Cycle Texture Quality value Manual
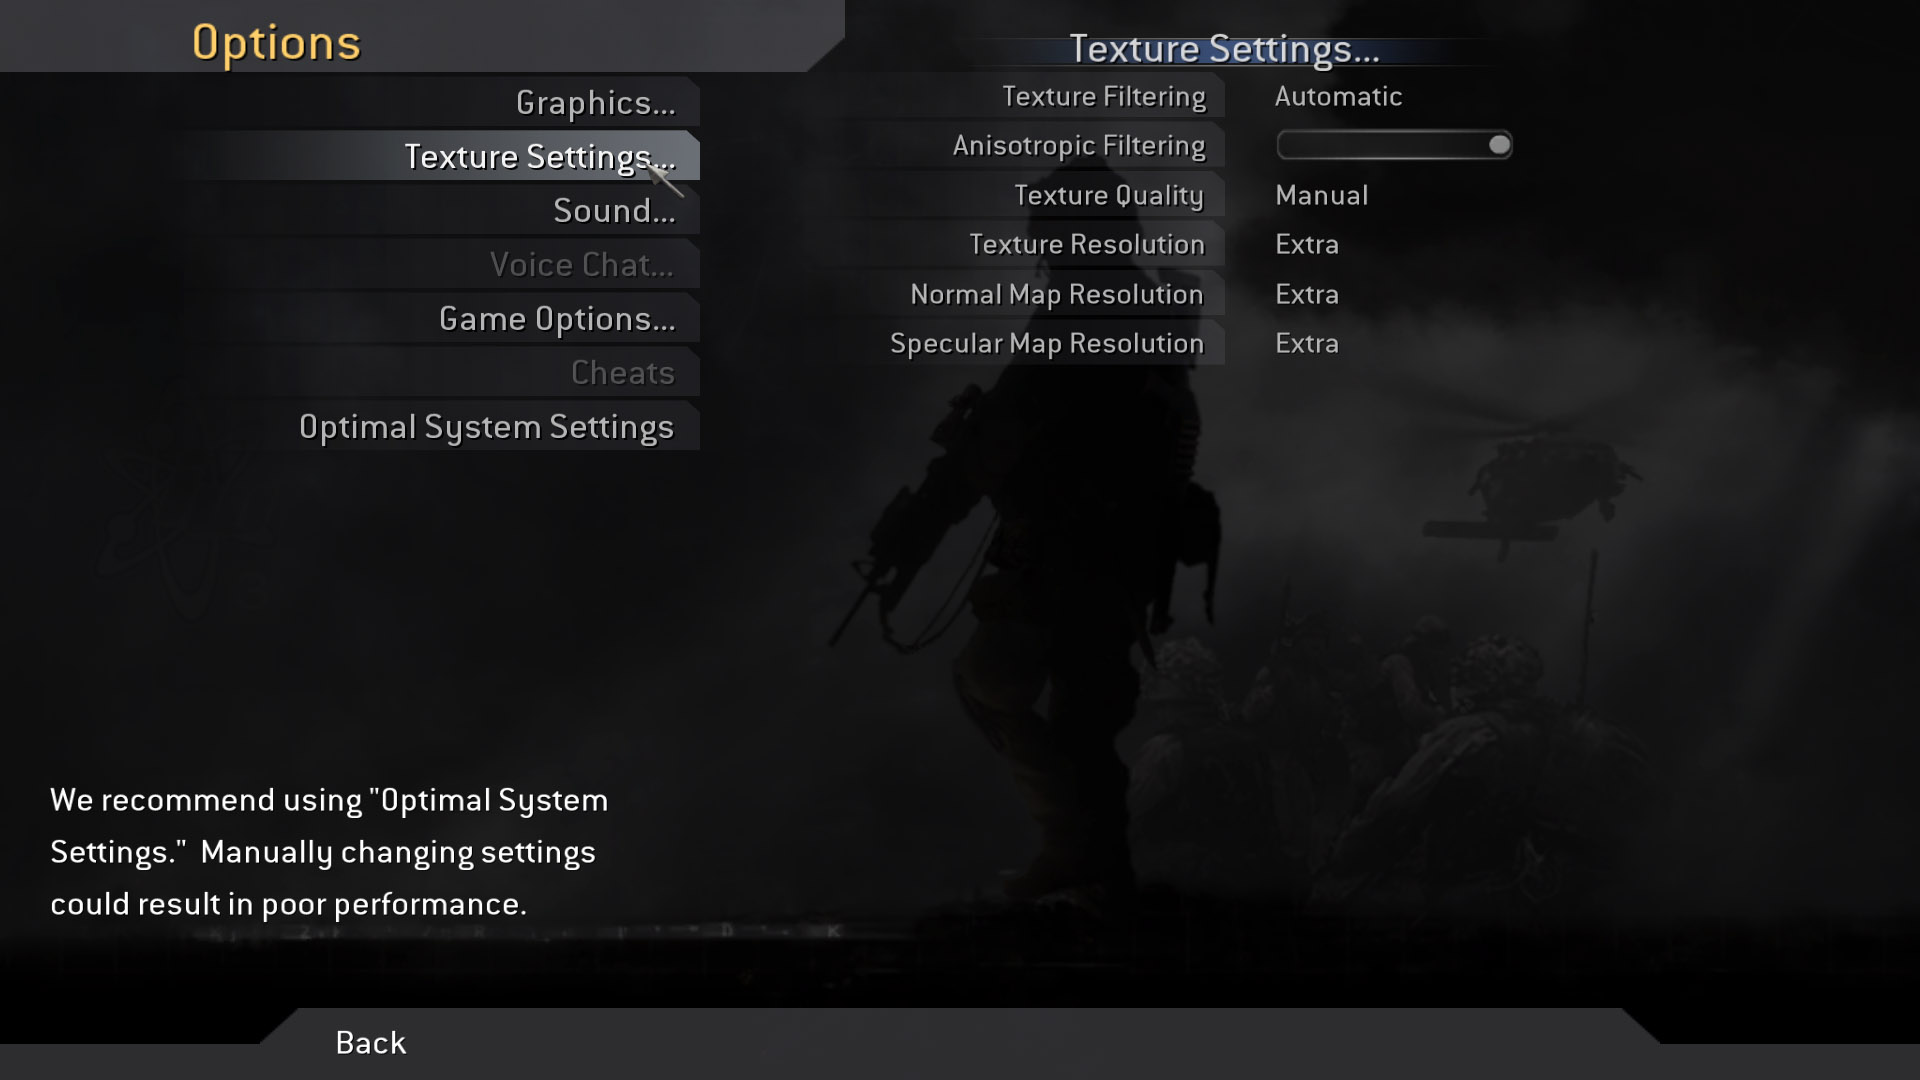This screenshot has width=1920, height=1080. 1321,196
